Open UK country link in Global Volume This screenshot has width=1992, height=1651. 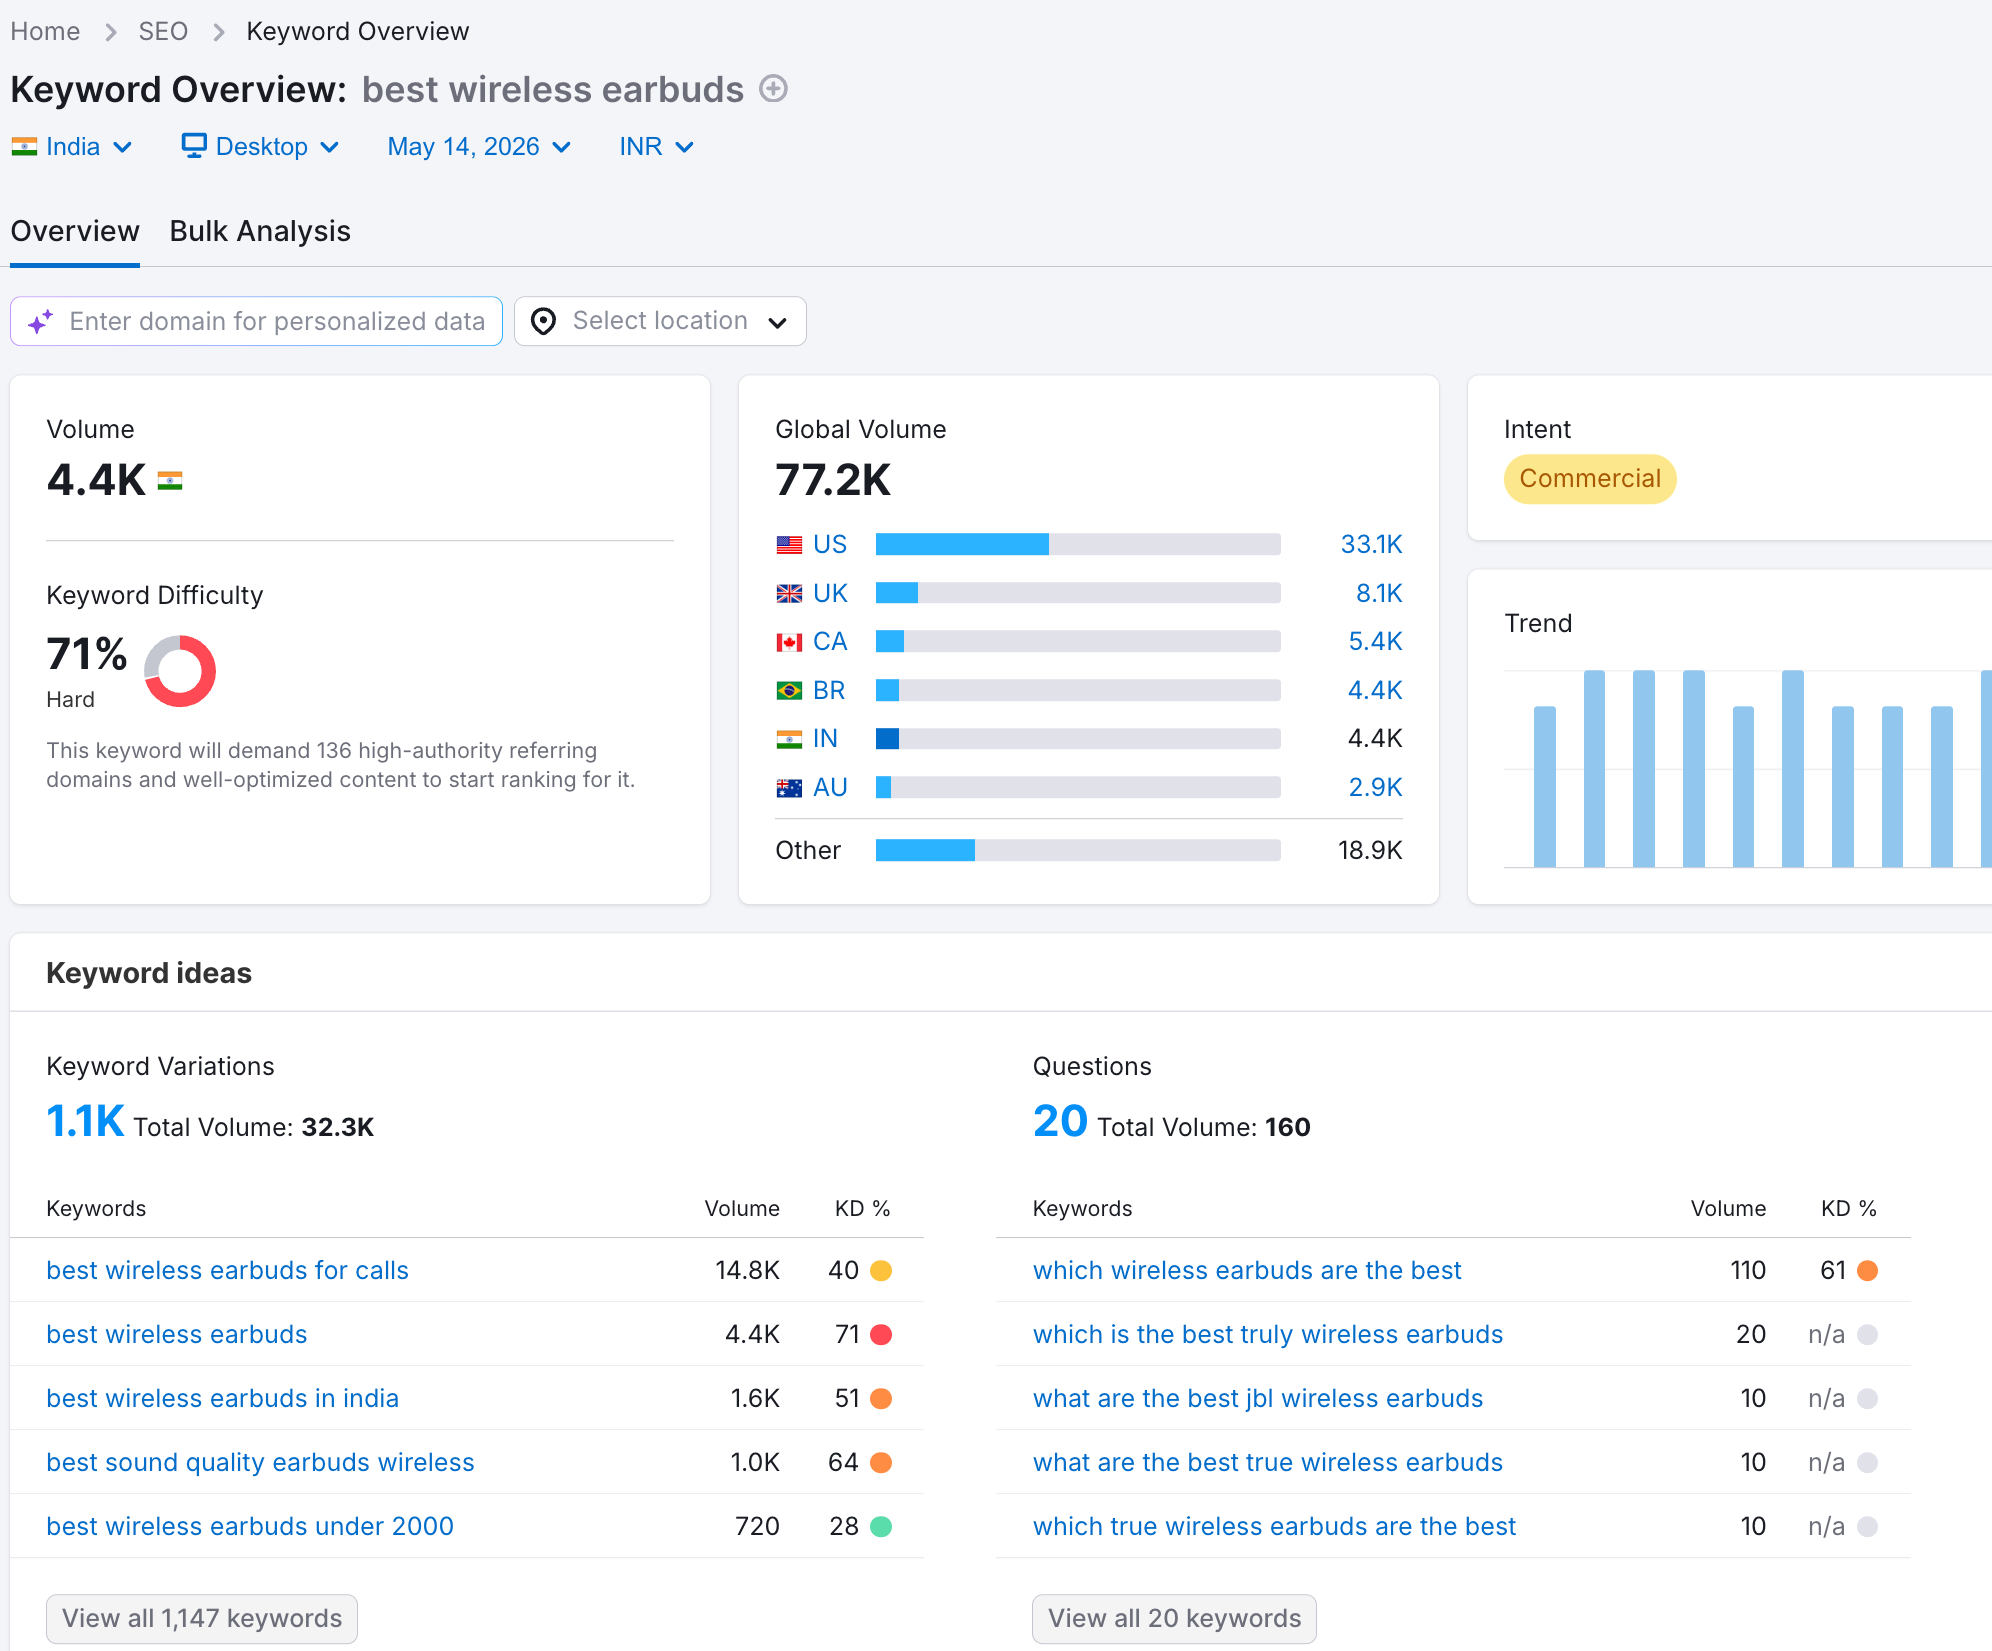[830, 594]
